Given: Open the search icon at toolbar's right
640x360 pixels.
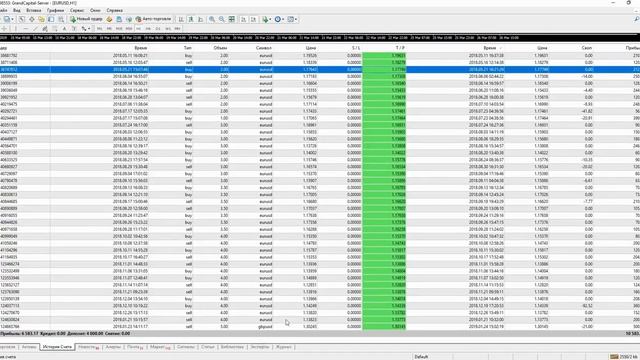Looking at the screenshot, I should coord(637,19).
